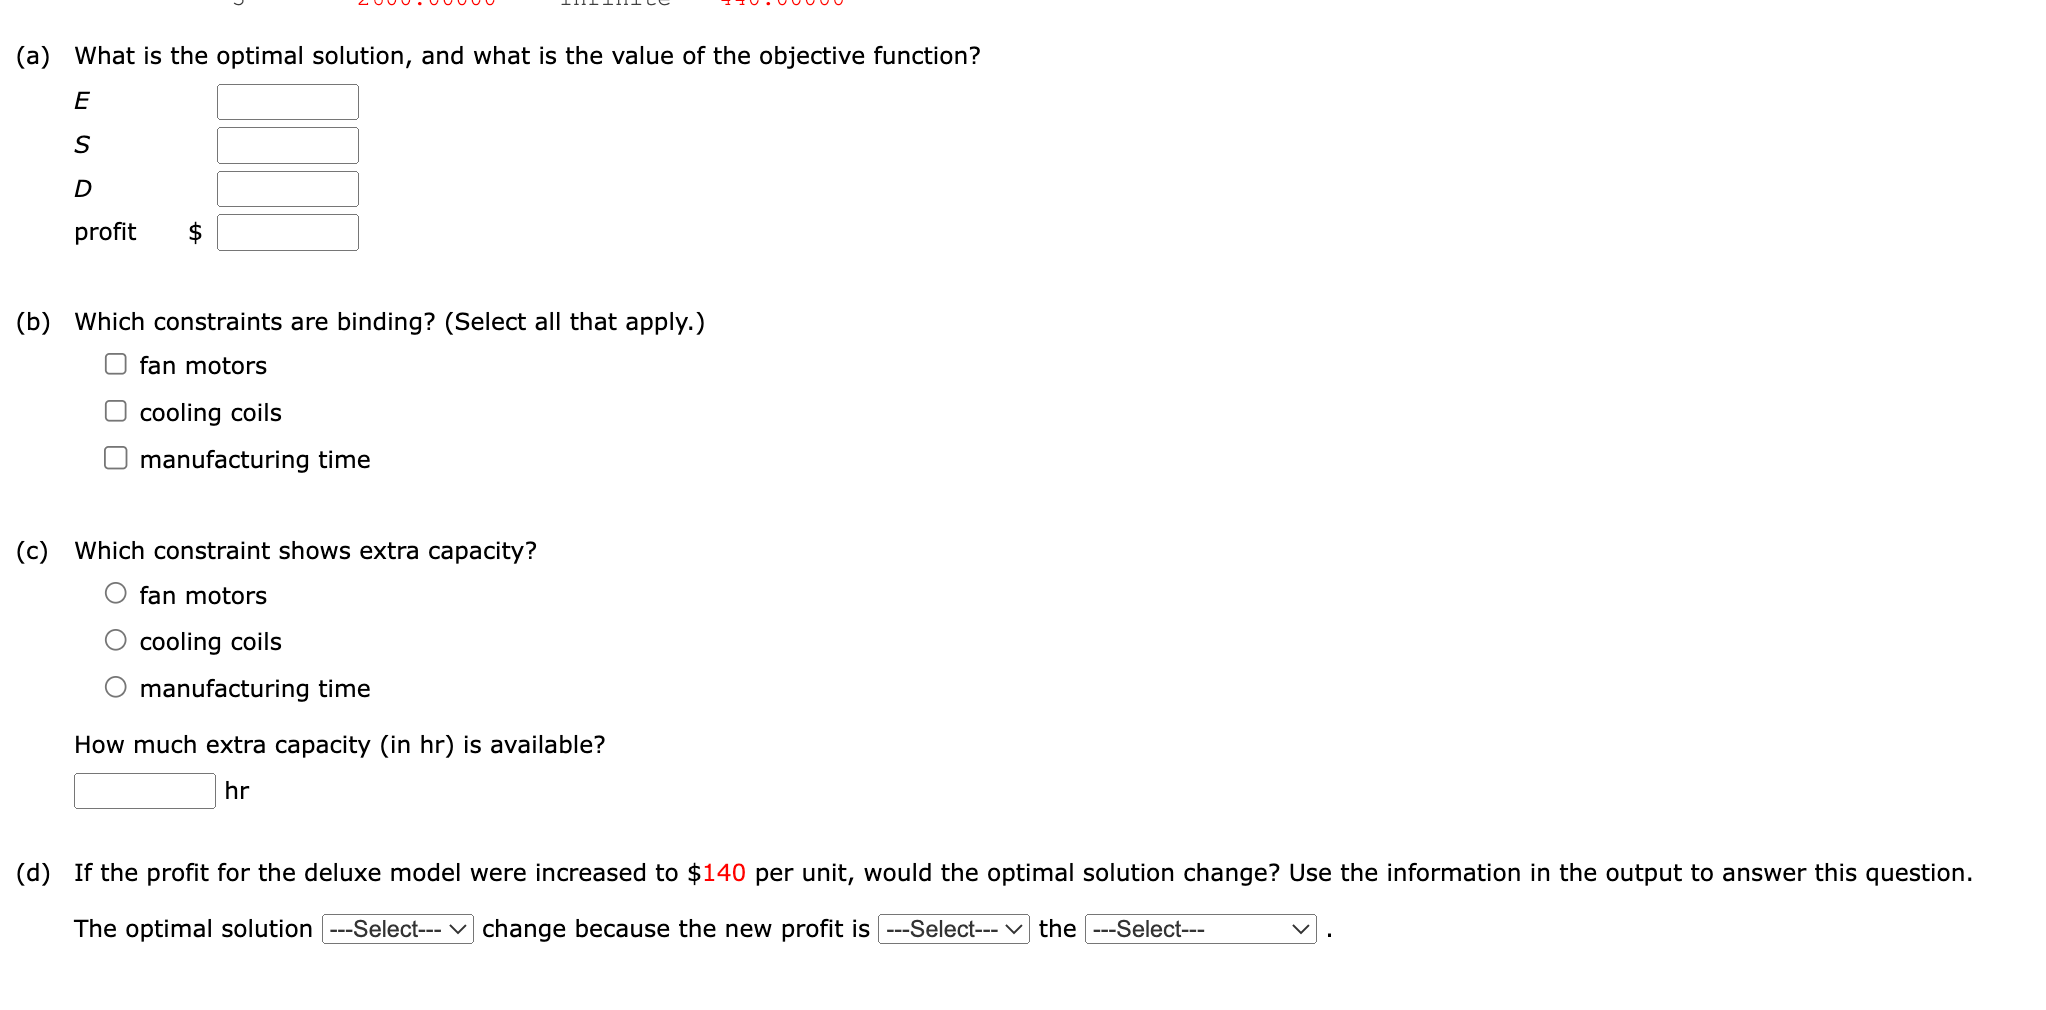The image size is (2046, 1010).
Task: Click the E value input field
Action: tap(287, 101)
